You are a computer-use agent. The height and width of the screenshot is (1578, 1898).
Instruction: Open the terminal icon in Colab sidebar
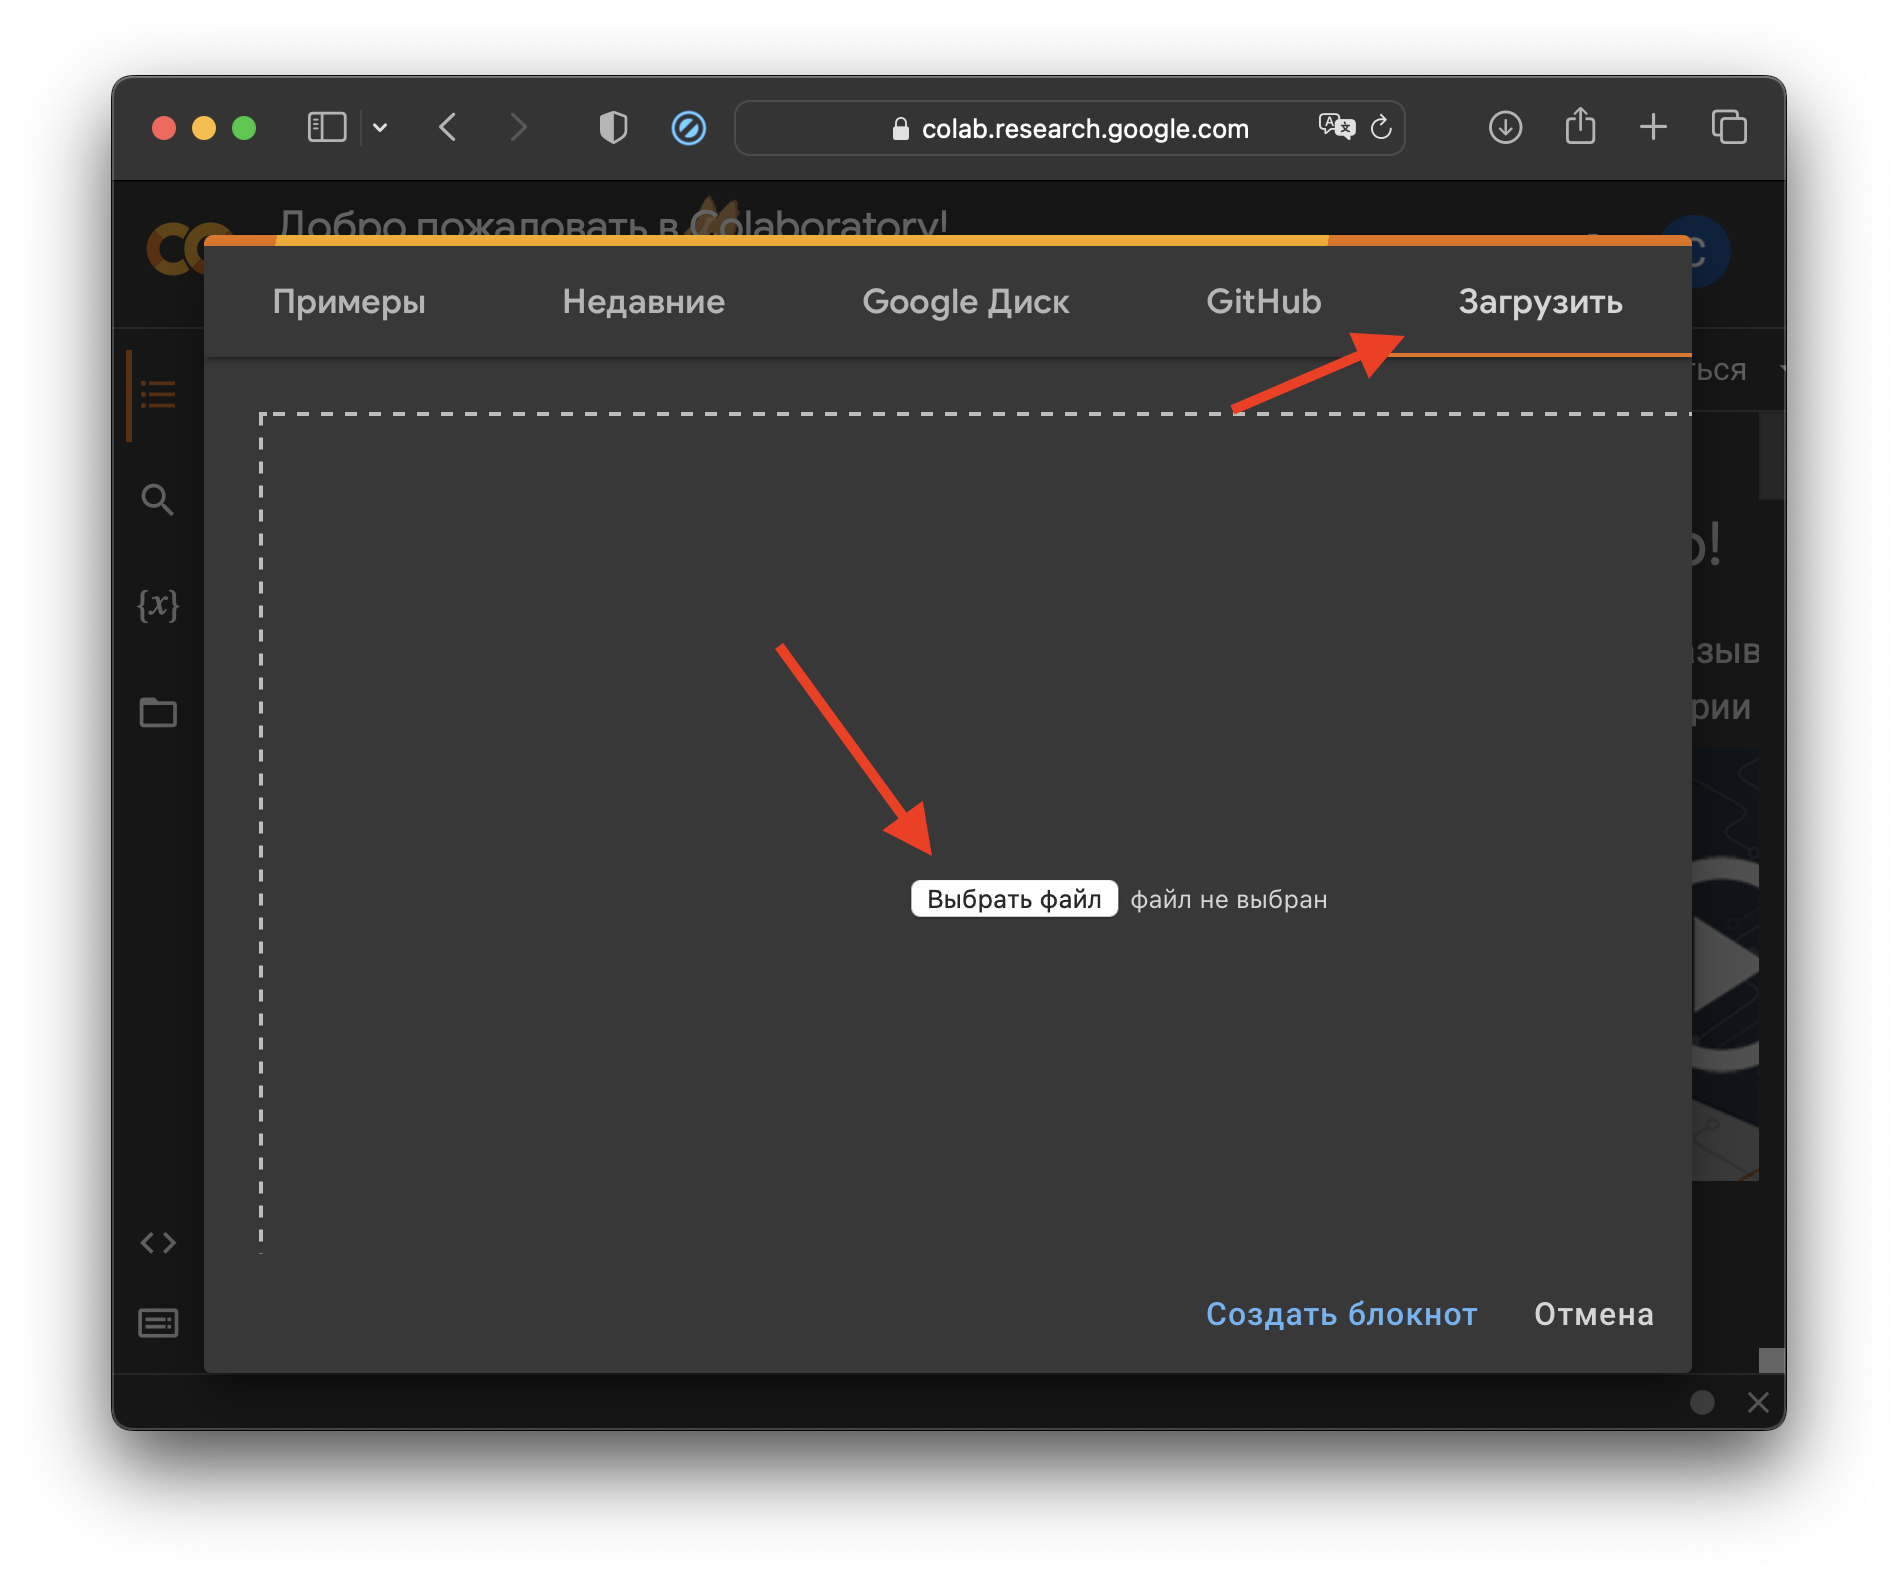point(158,1323)
